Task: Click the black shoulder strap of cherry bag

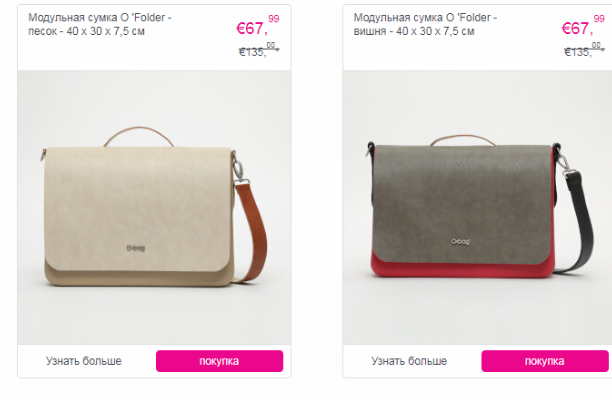Action: pos(581,222)
